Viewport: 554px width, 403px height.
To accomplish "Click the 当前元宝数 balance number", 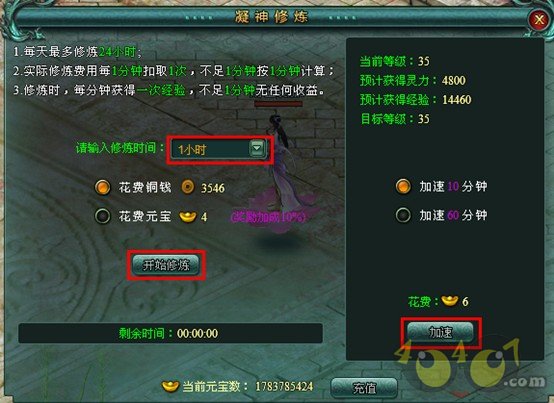I will tap(284, 386).
